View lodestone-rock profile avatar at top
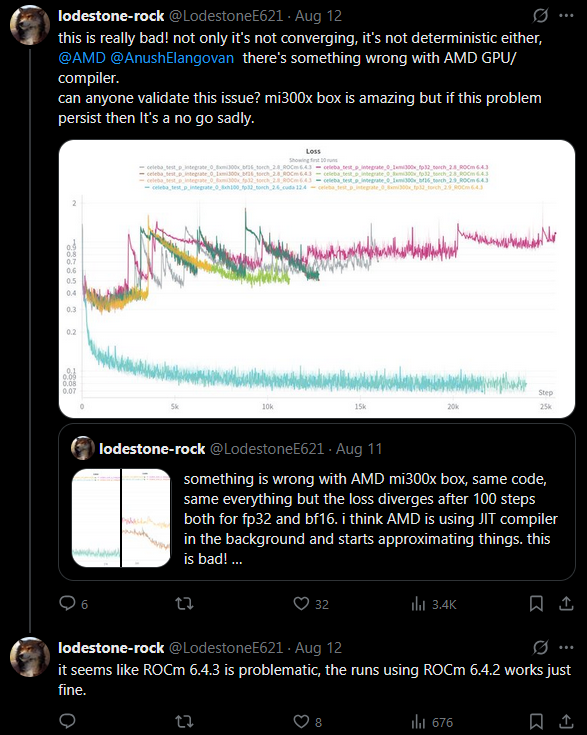587x735 pixels. (x=30, y=25)
